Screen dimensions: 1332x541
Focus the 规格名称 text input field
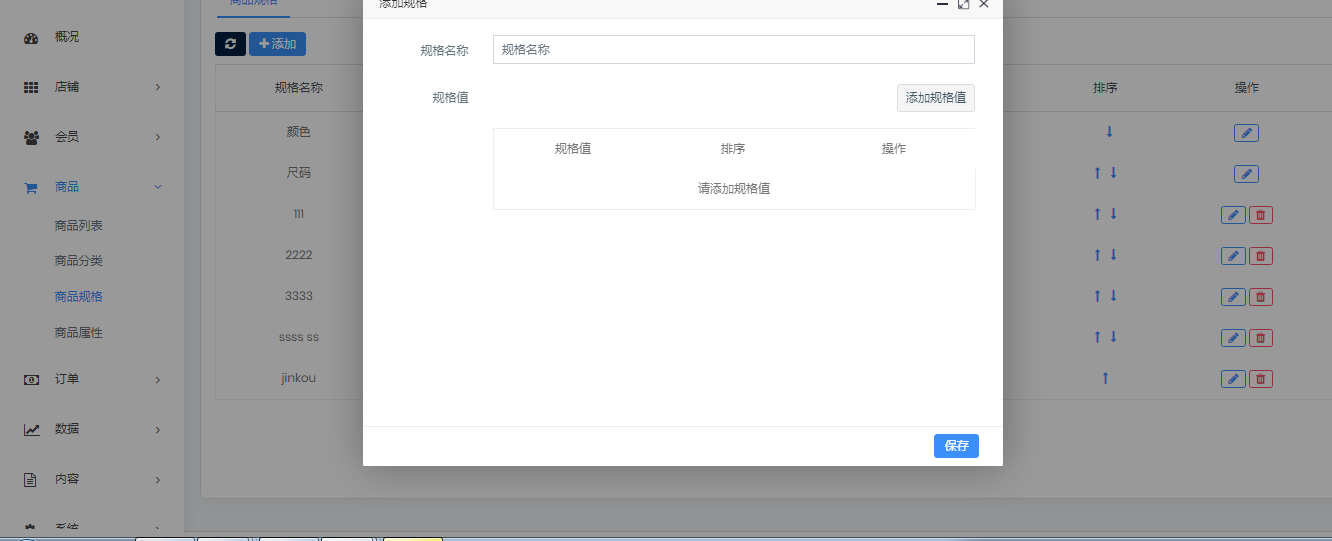(x=733, y=50)
